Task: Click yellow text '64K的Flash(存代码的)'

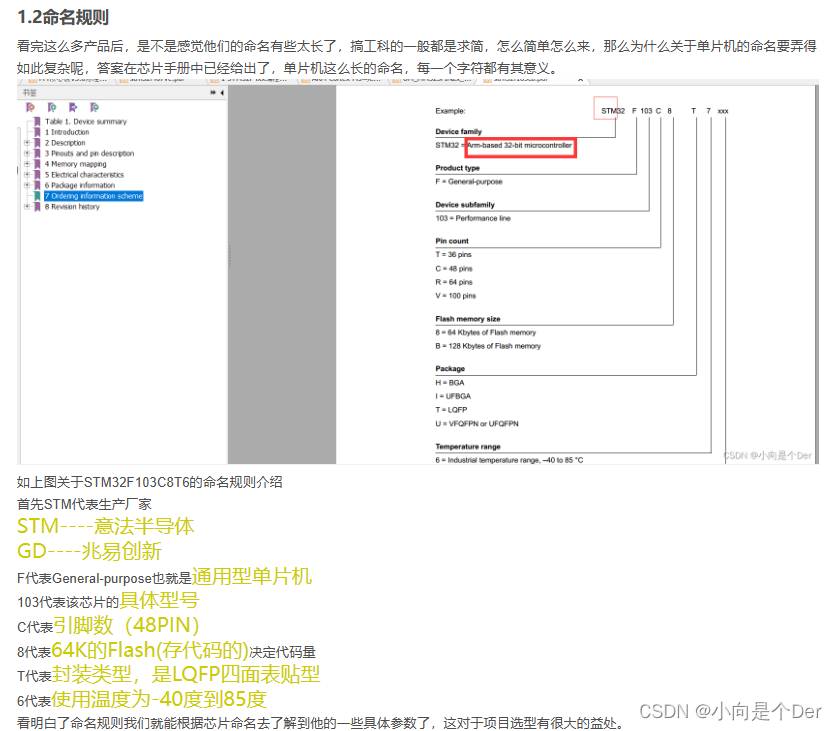Action: click(150, 650)
